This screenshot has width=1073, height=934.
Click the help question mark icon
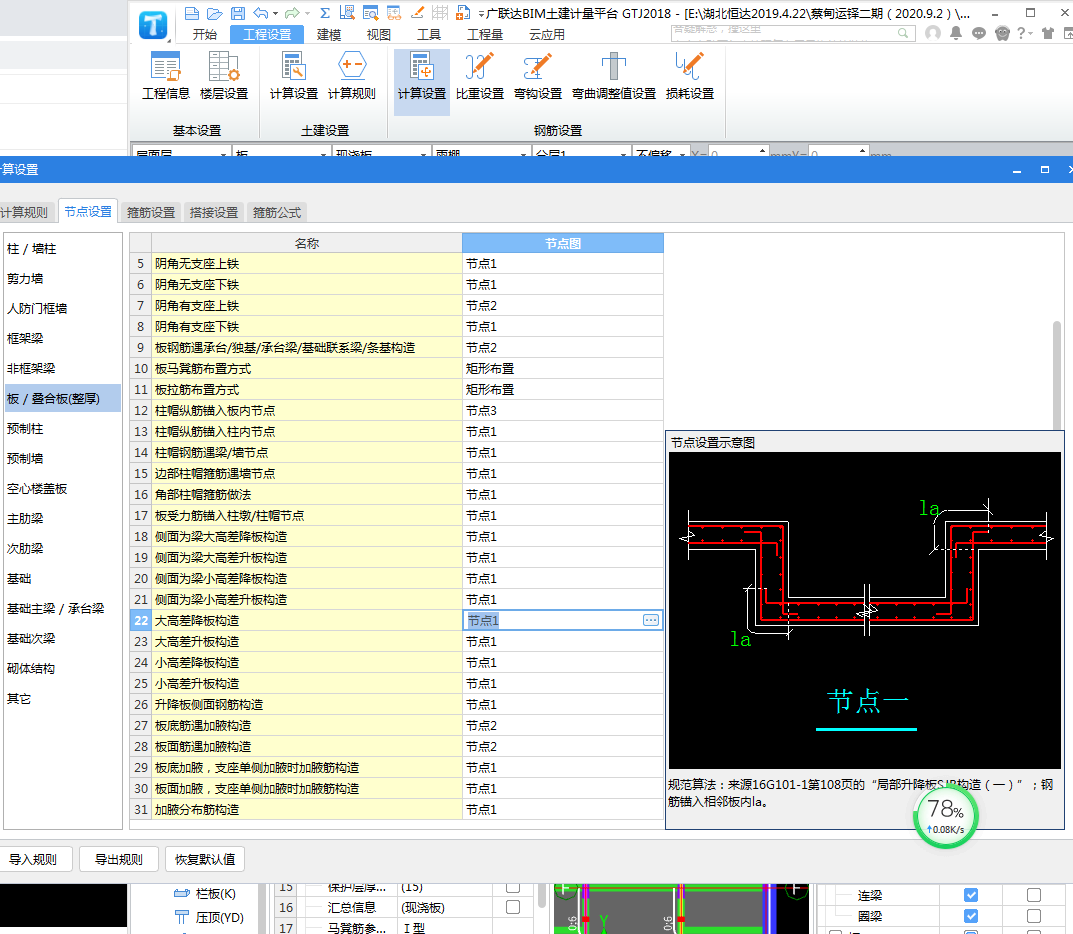click(1021, 33)
